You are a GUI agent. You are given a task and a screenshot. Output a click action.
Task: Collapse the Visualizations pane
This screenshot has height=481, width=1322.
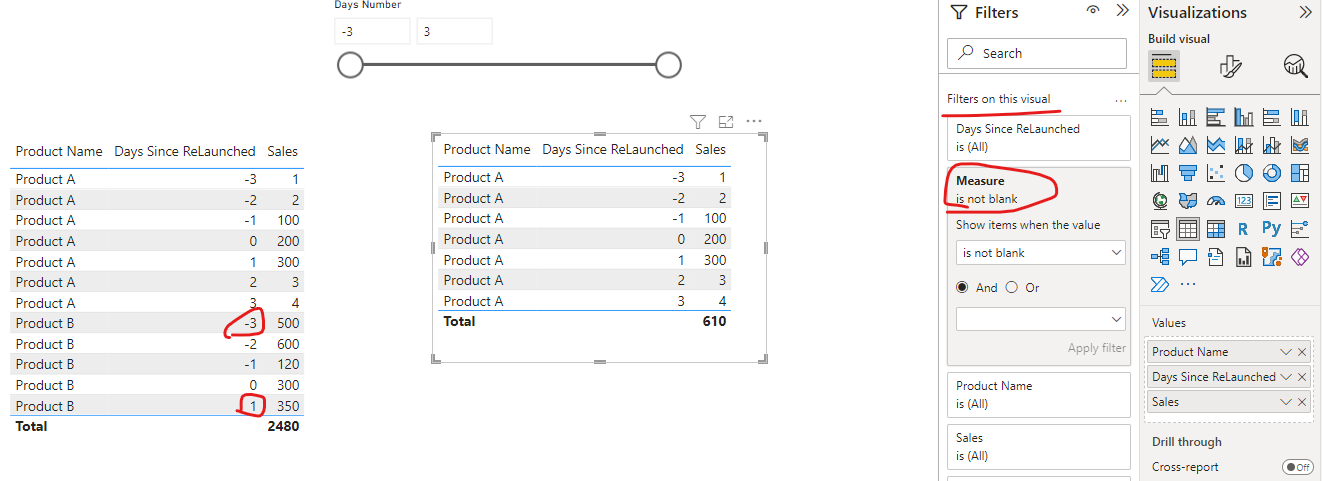[1305, 12]
